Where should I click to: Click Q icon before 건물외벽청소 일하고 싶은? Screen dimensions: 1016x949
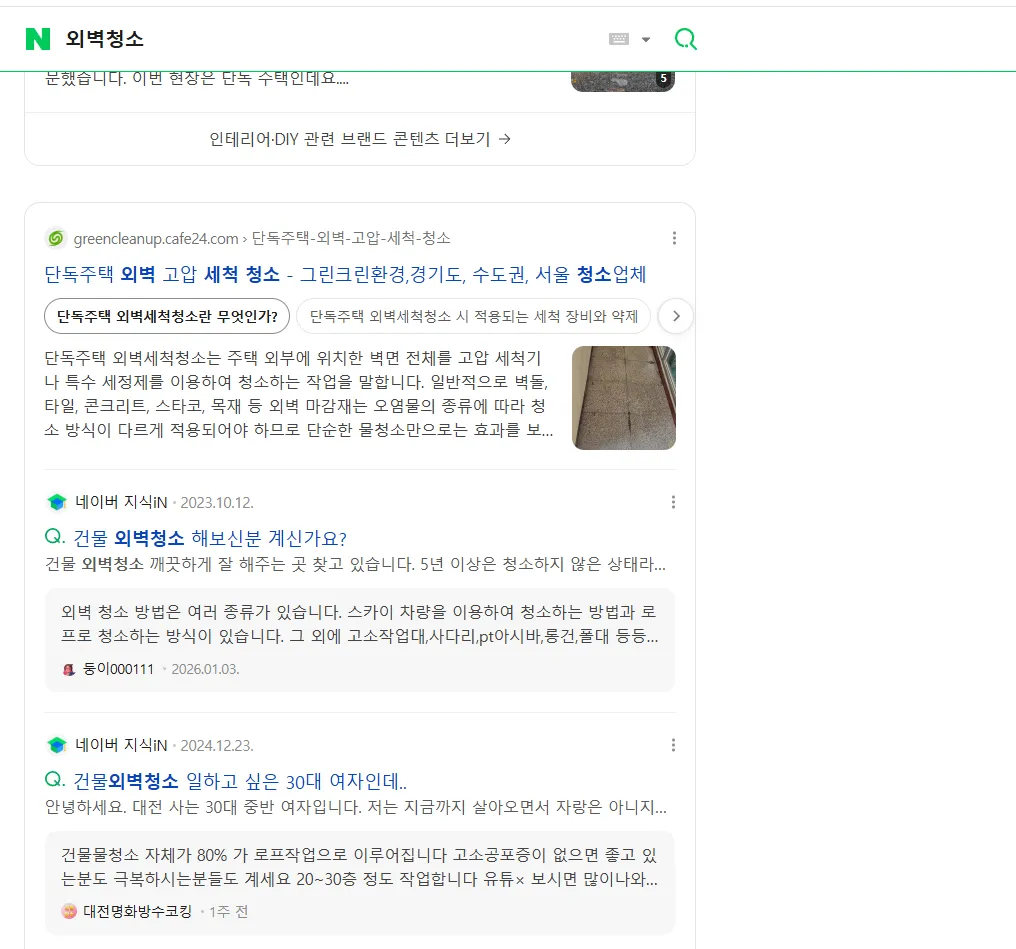55,779
